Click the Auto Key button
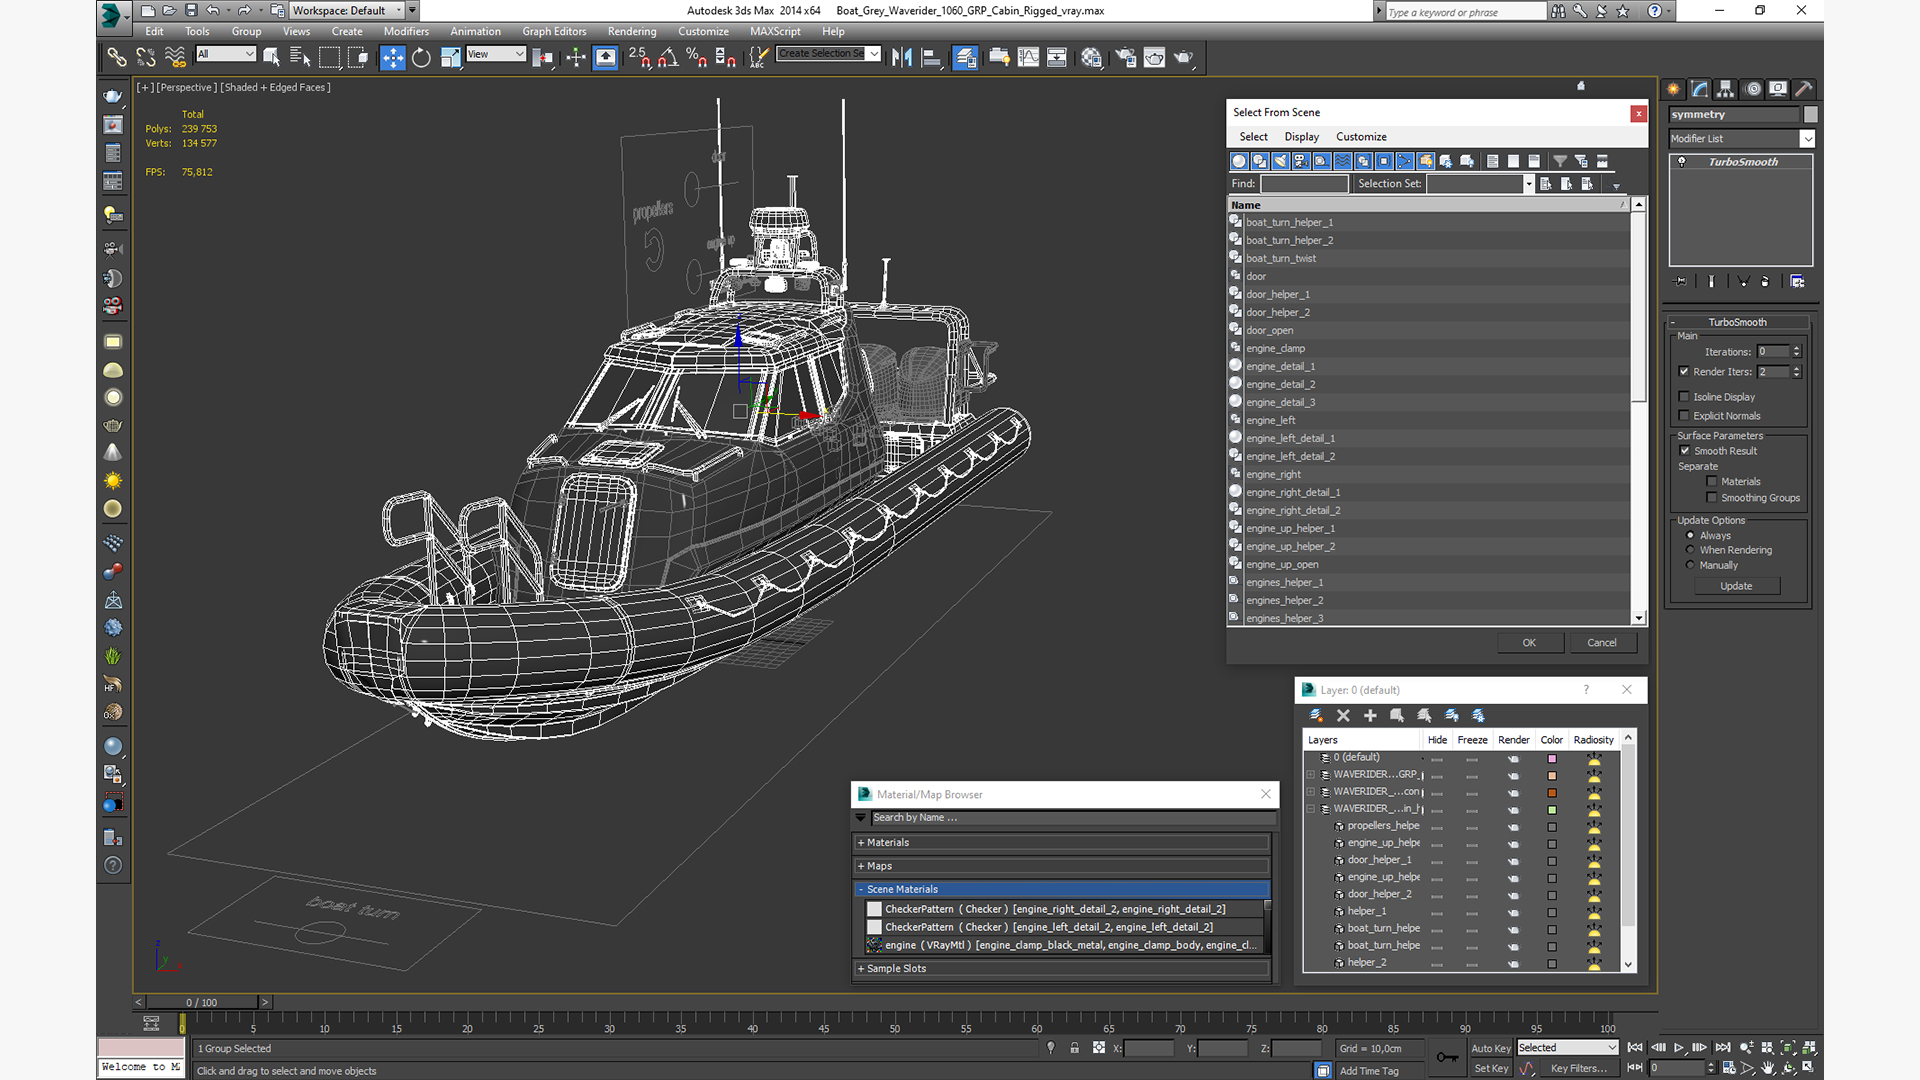Screen dimensions: 1920x1080 (1490, 1048)
